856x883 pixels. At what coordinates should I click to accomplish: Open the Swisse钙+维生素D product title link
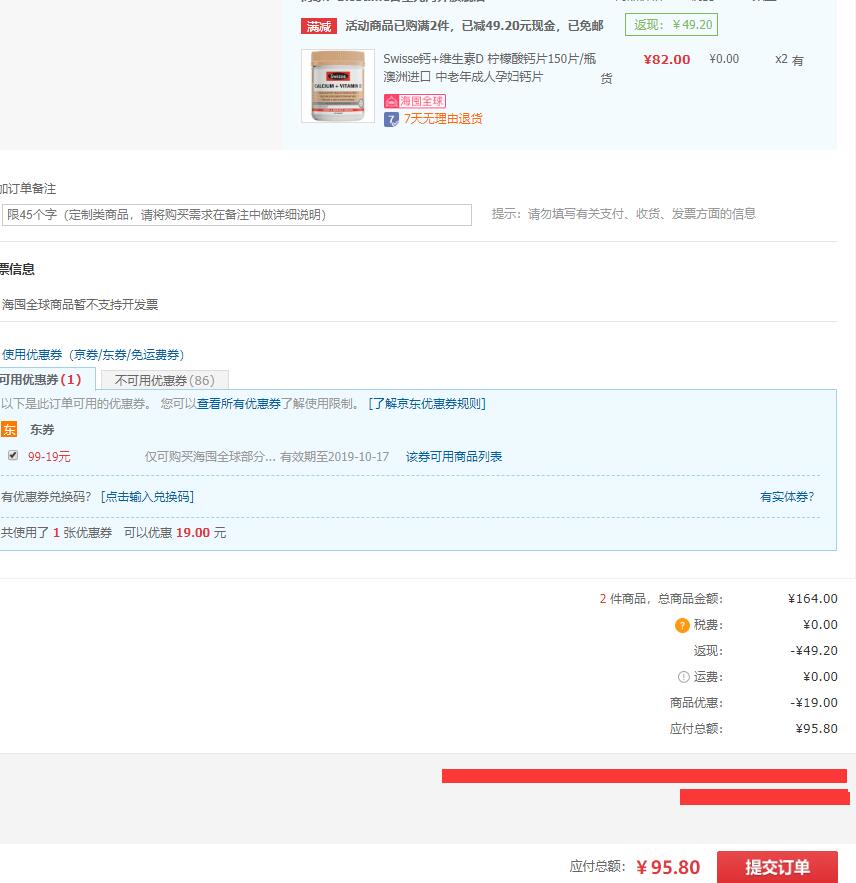[x=489, y=68]
